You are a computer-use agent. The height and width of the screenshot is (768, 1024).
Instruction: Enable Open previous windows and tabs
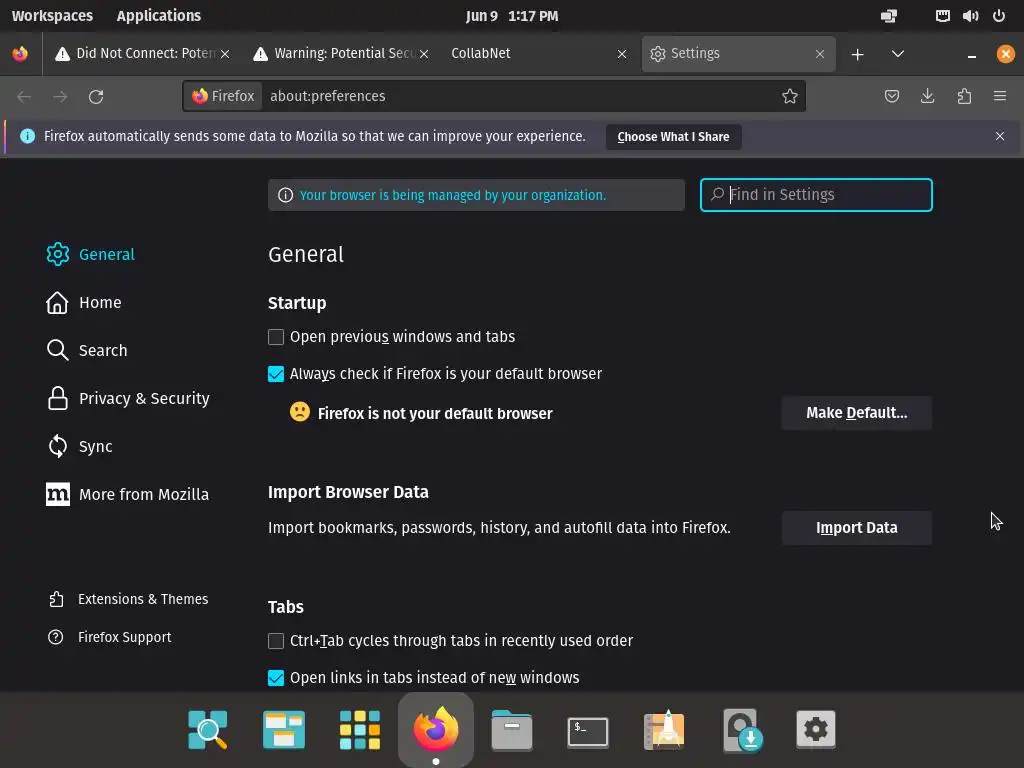coord(276,337)
